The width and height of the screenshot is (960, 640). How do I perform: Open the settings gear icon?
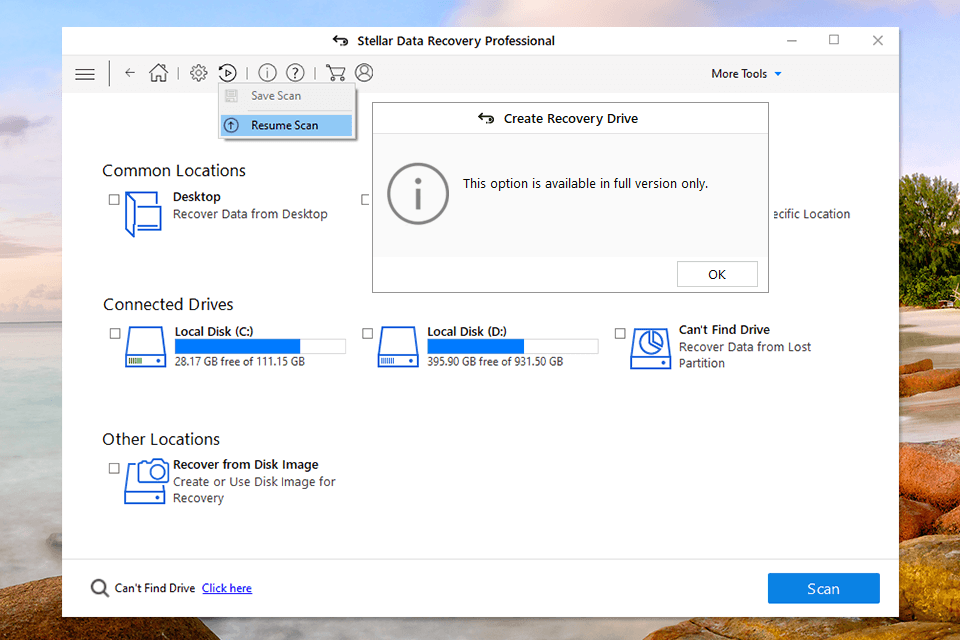(x=198, y=73)
